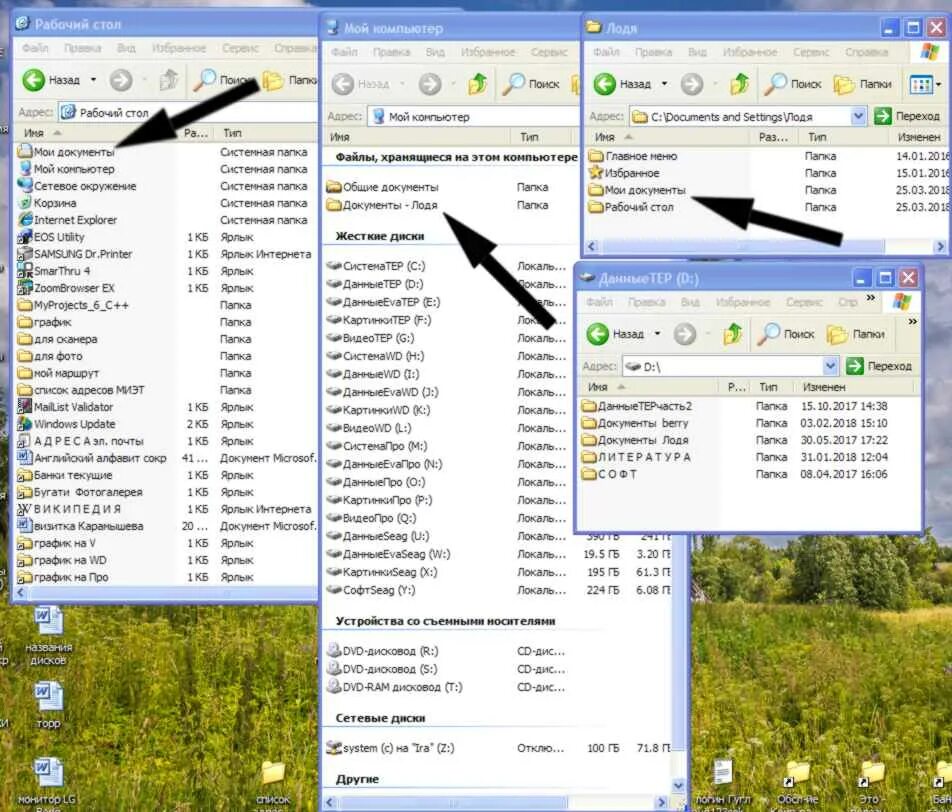952x812 pixels.
Task: Open Back history dropdown in ДанныеТЕР (D:) window
Action: pos(657,333)
